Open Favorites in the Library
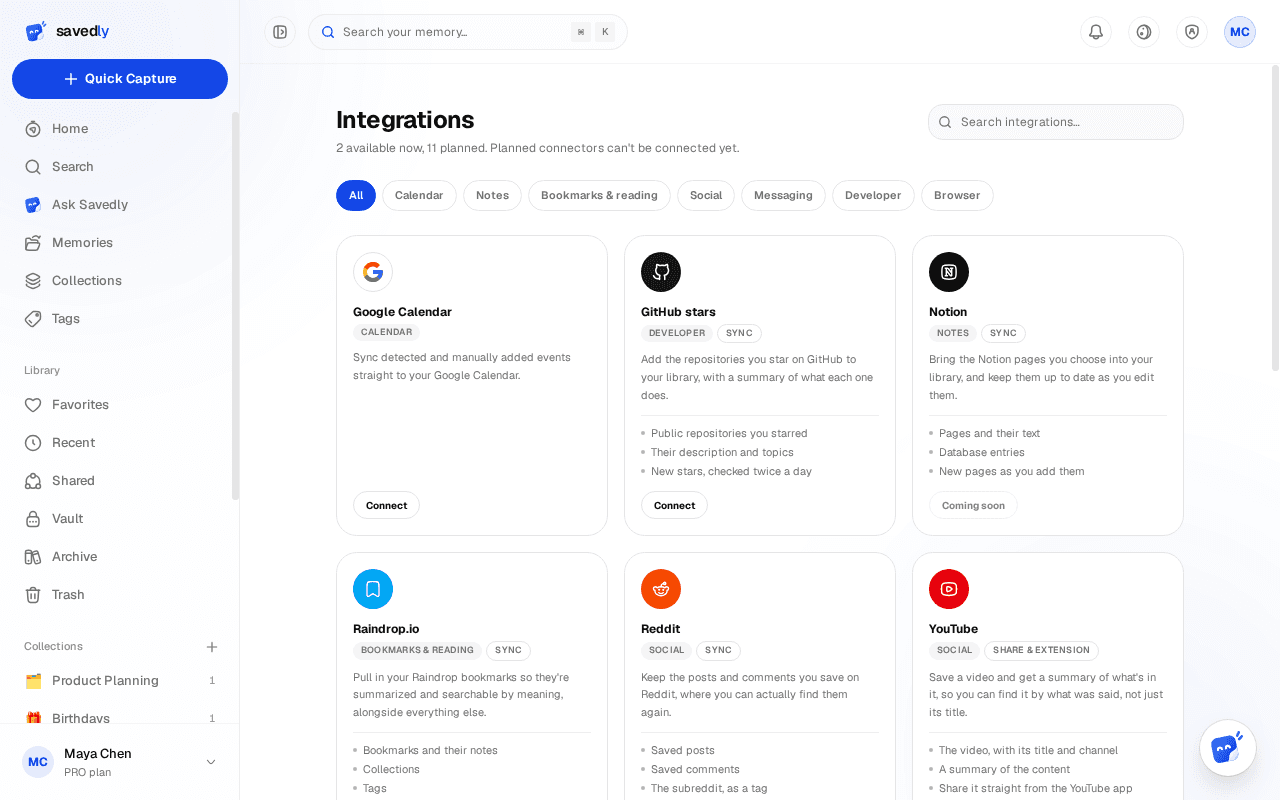 [120, 405]
